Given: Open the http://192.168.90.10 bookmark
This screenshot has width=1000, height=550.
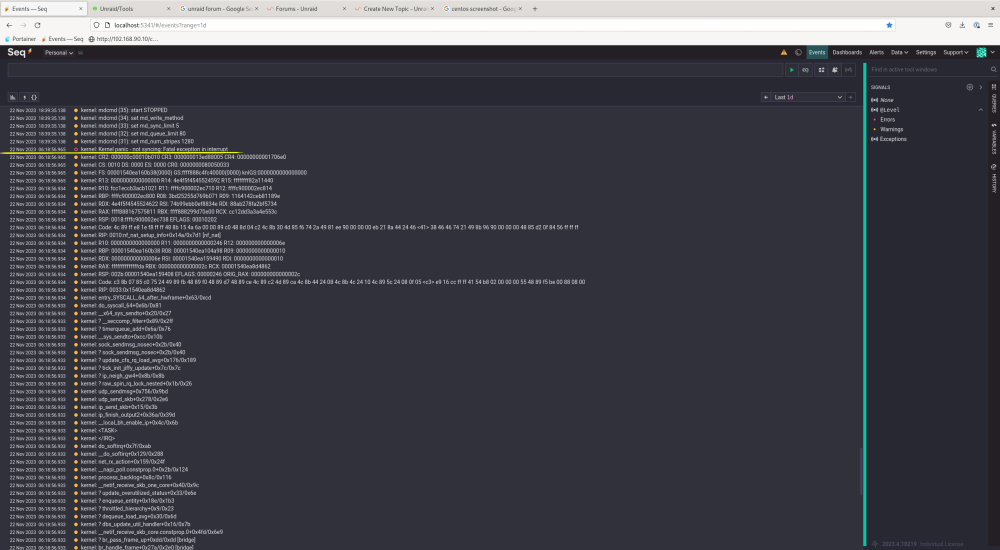Looking at the screenshot, I should click(x=123, y=39).
